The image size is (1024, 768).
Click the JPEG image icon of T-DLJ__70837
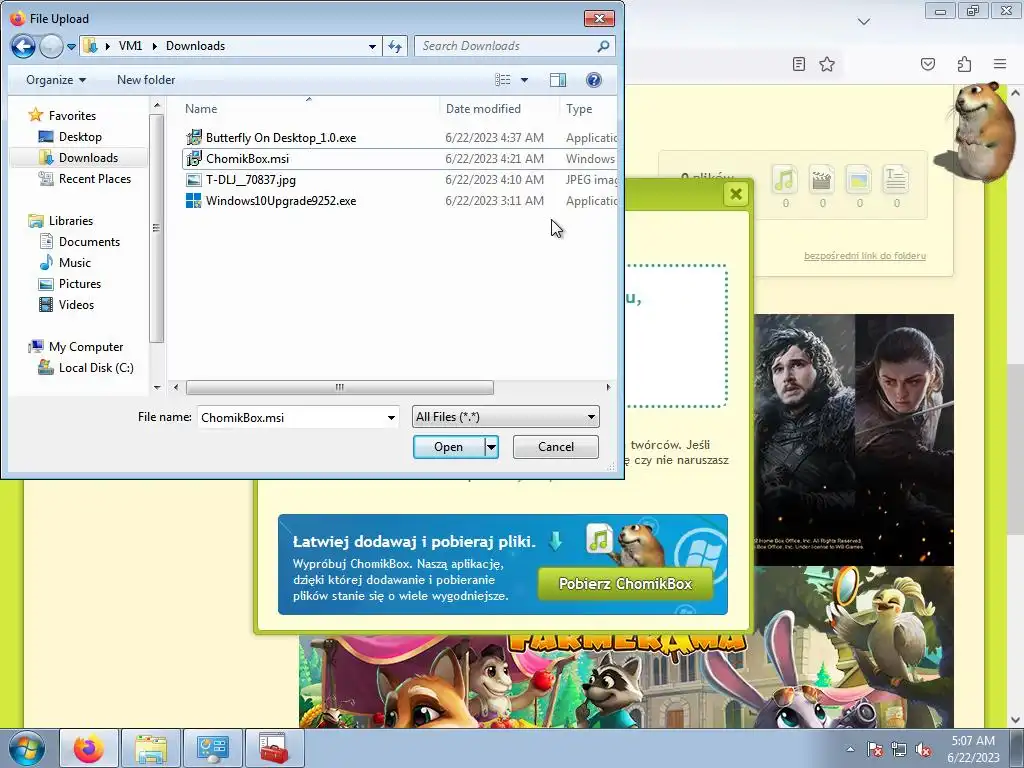click(x=193, y=180)
